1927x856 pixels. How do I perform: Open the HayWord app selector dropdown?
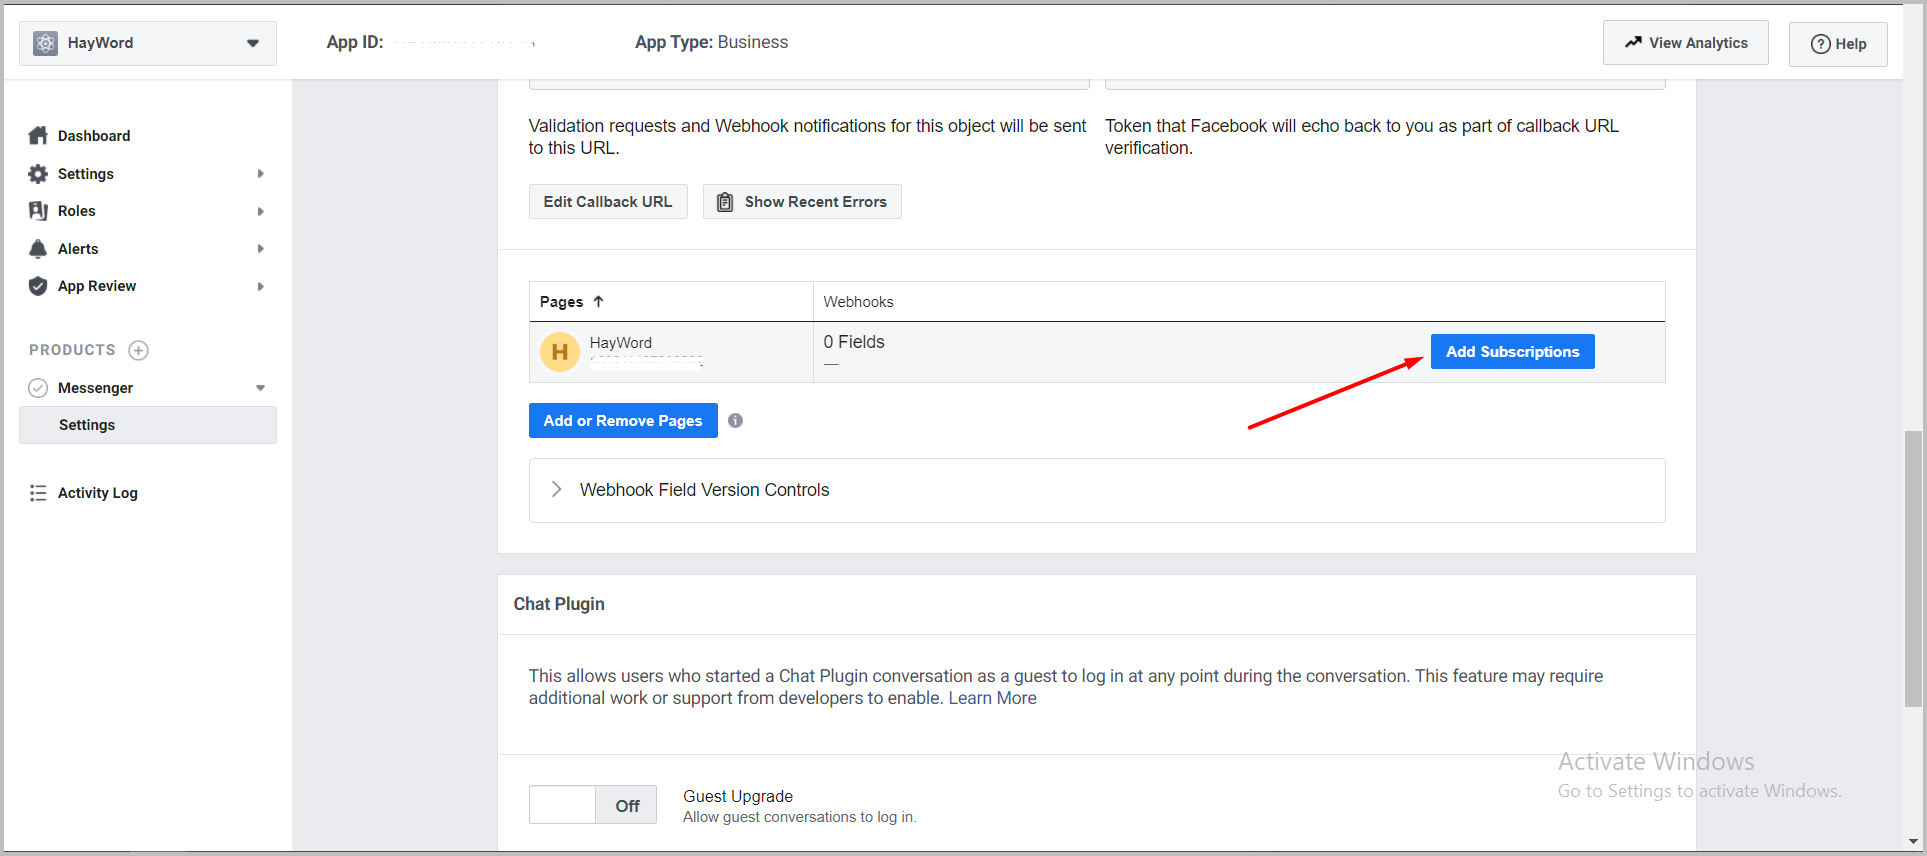tap(148, 43)
